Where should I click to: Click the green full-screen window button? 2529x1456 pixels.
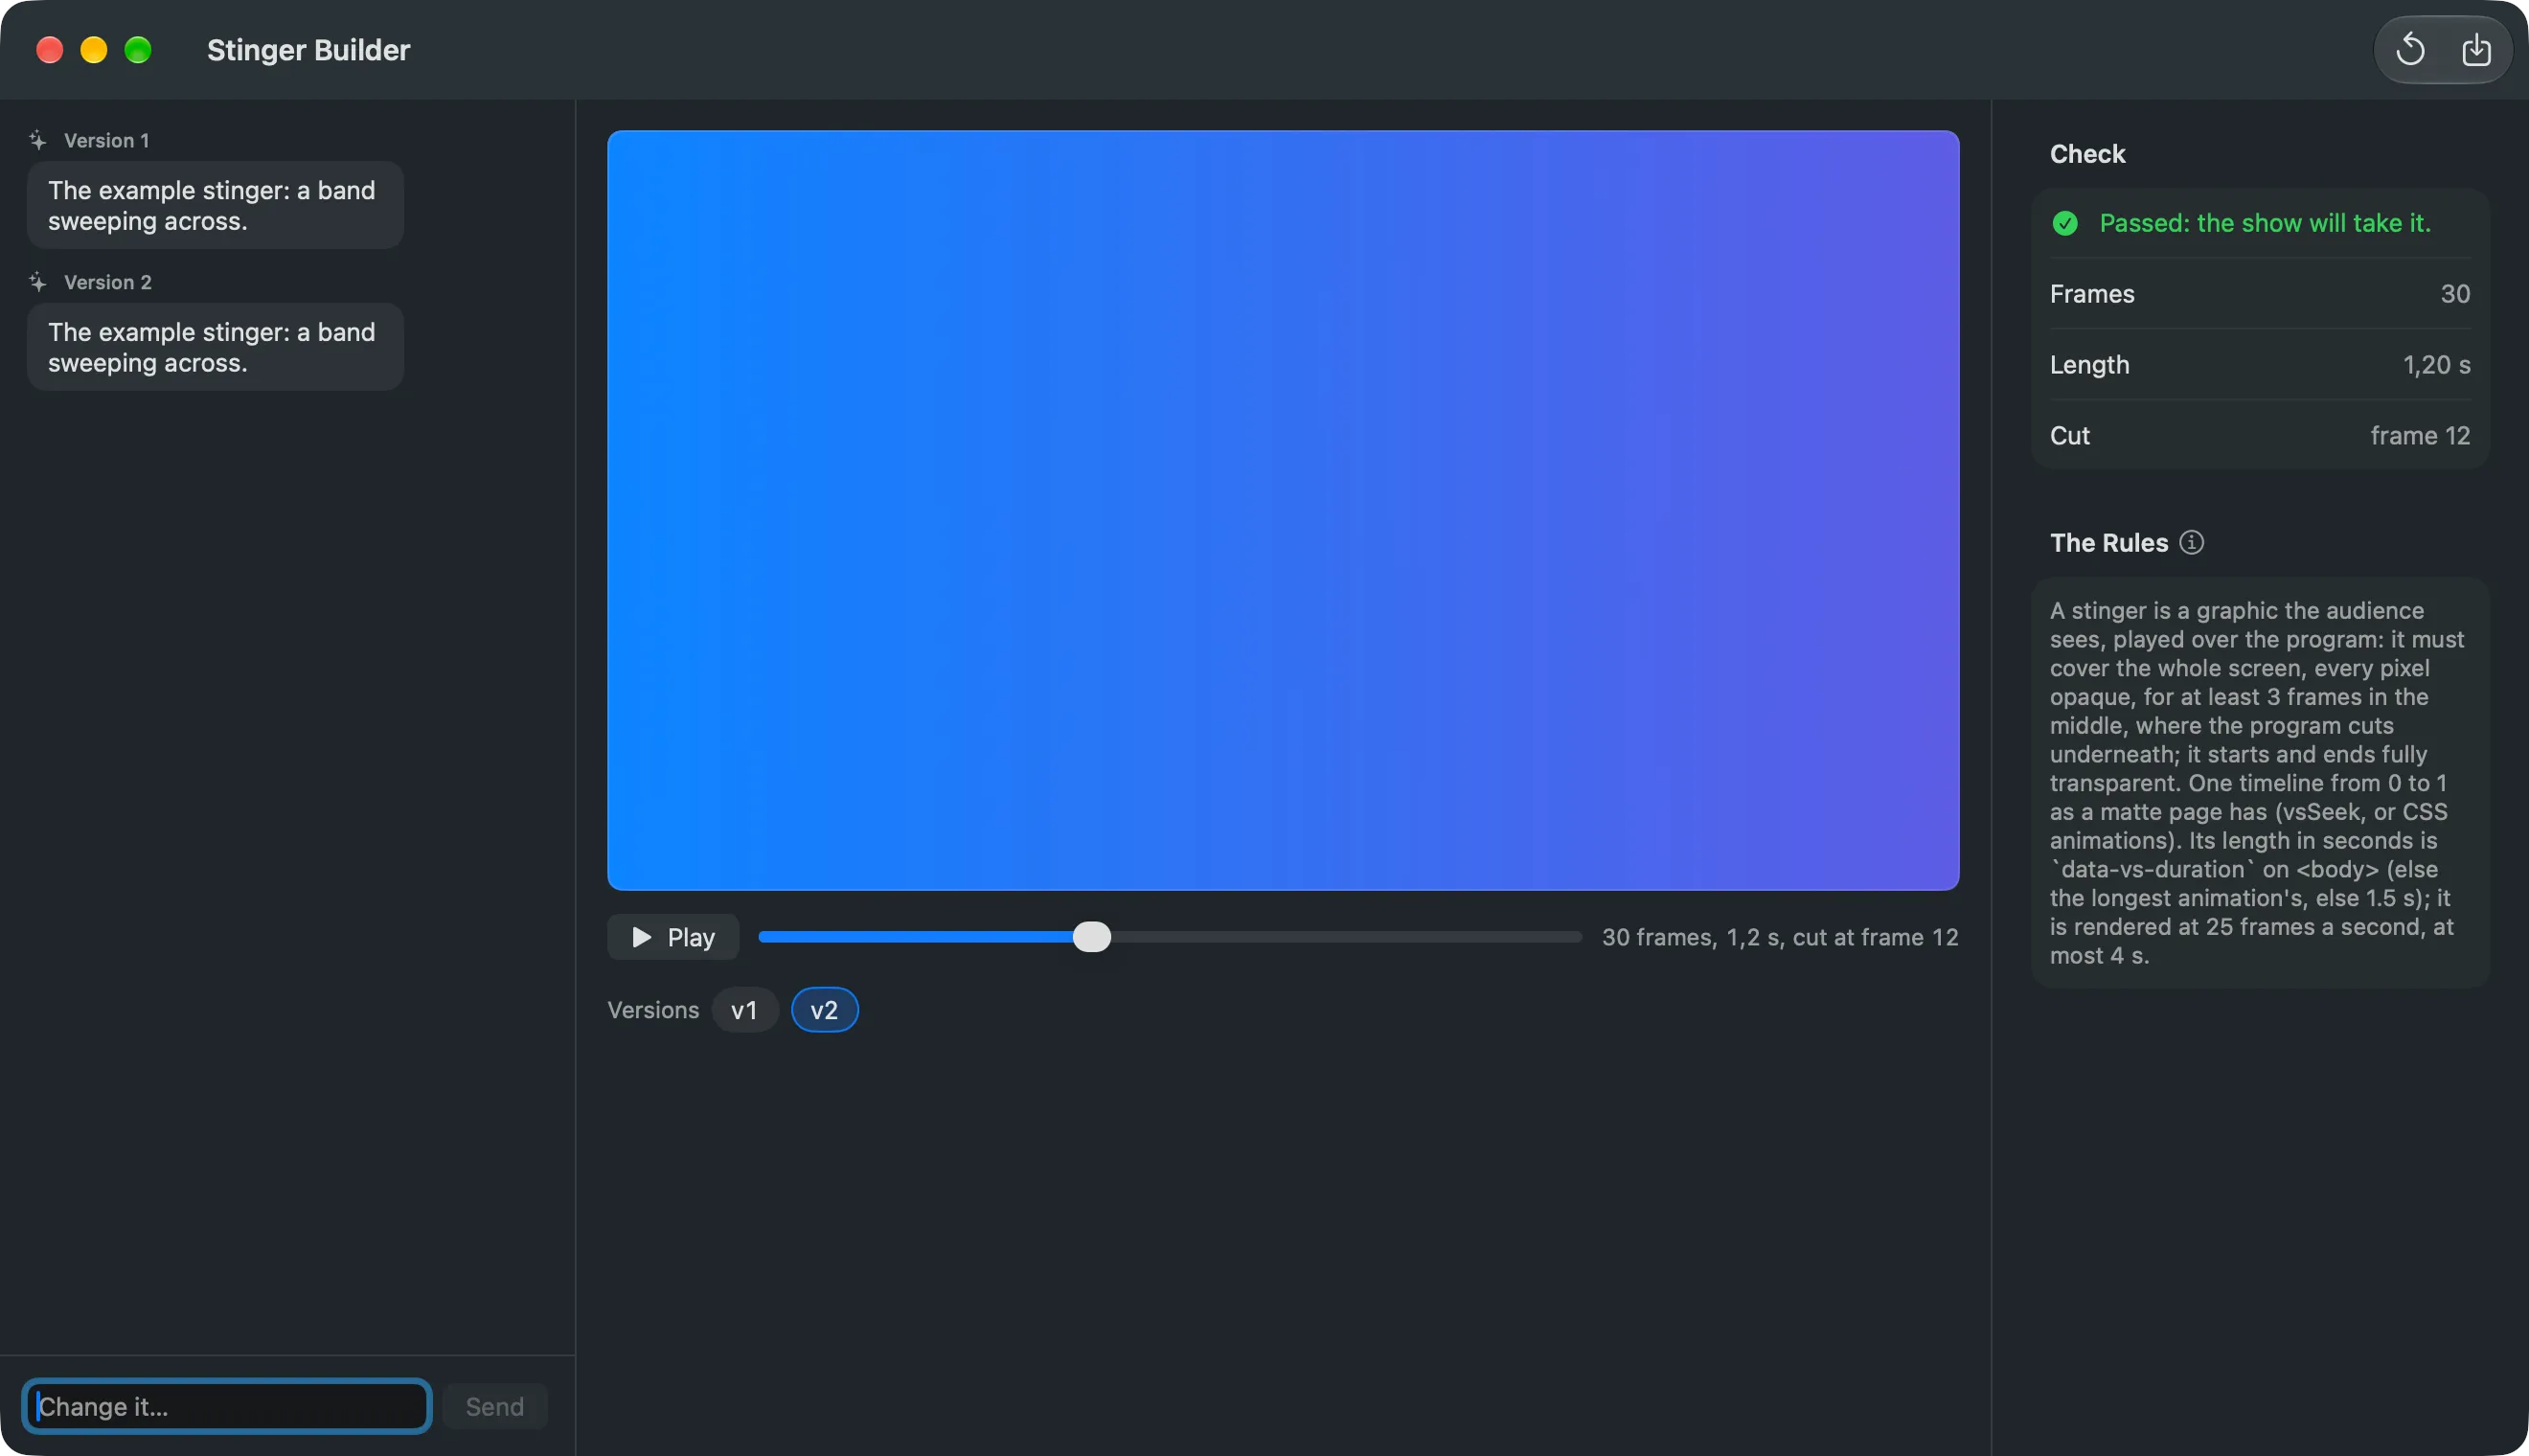138,50
